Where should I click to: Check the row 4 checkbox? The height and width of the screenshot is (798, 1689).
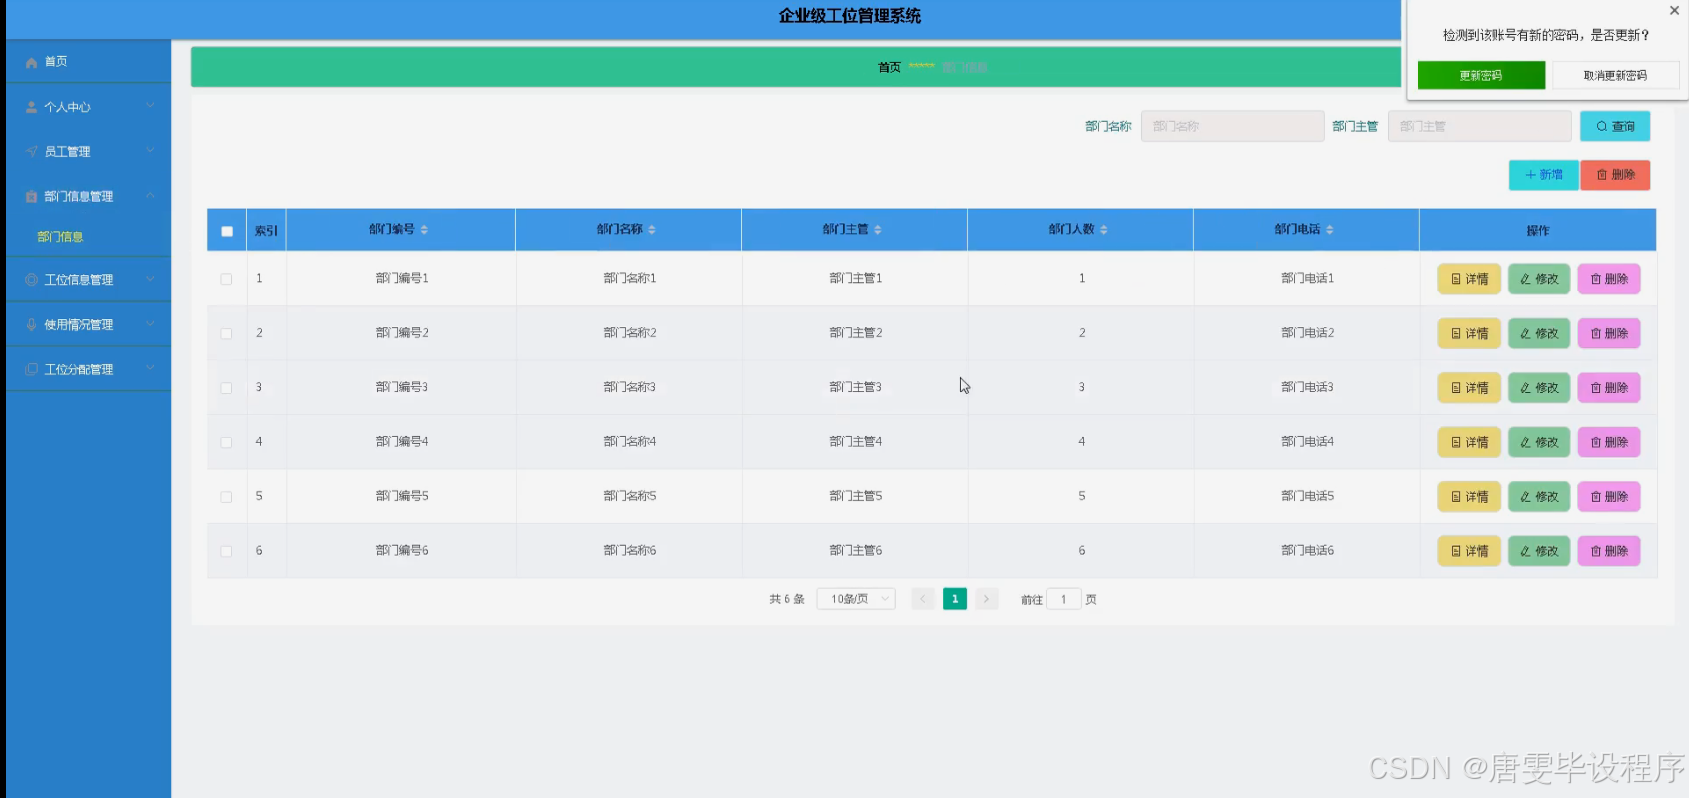[x=226, y=442]
